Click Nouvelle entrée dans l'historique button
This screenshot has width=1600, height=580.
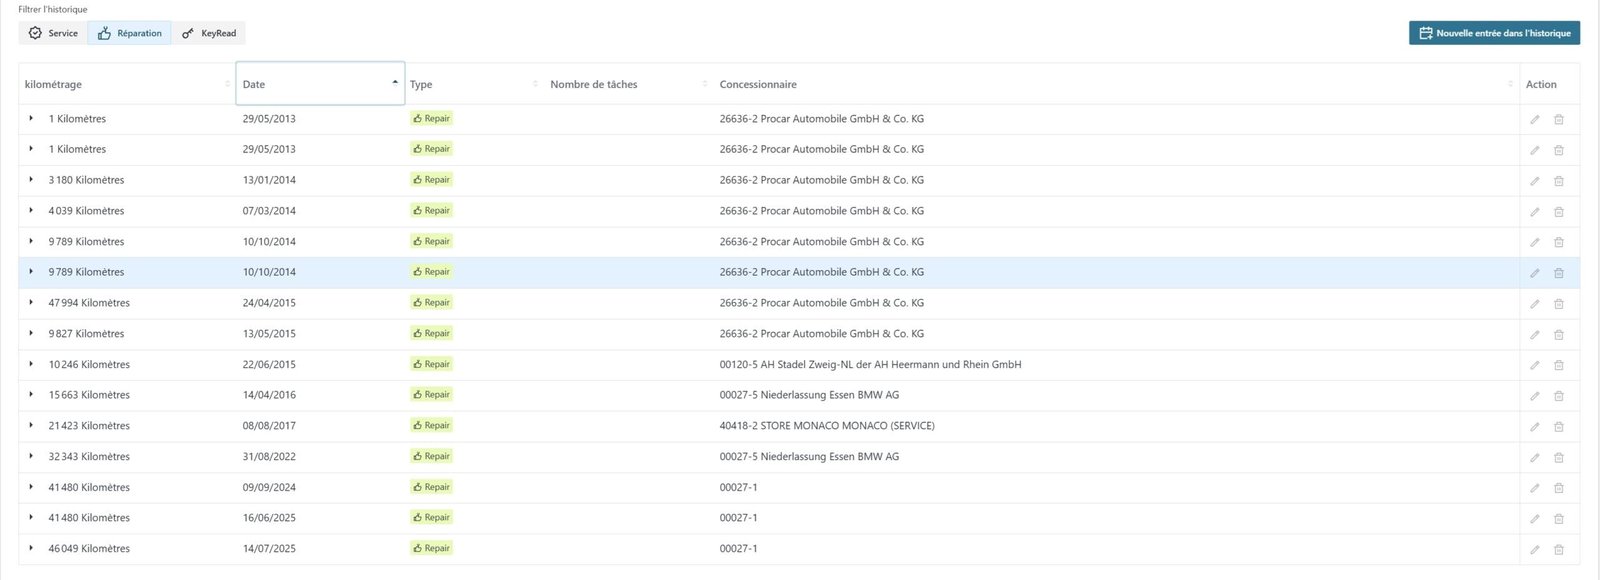pyautogui.click(x=1494, y=33)
